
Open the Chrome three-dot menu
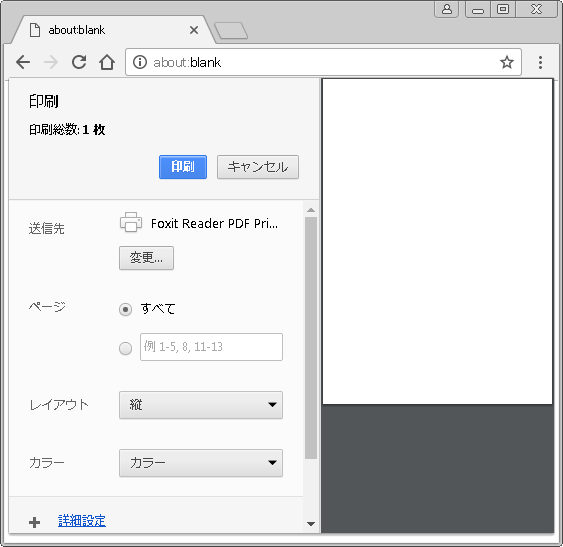pos(540,62)
